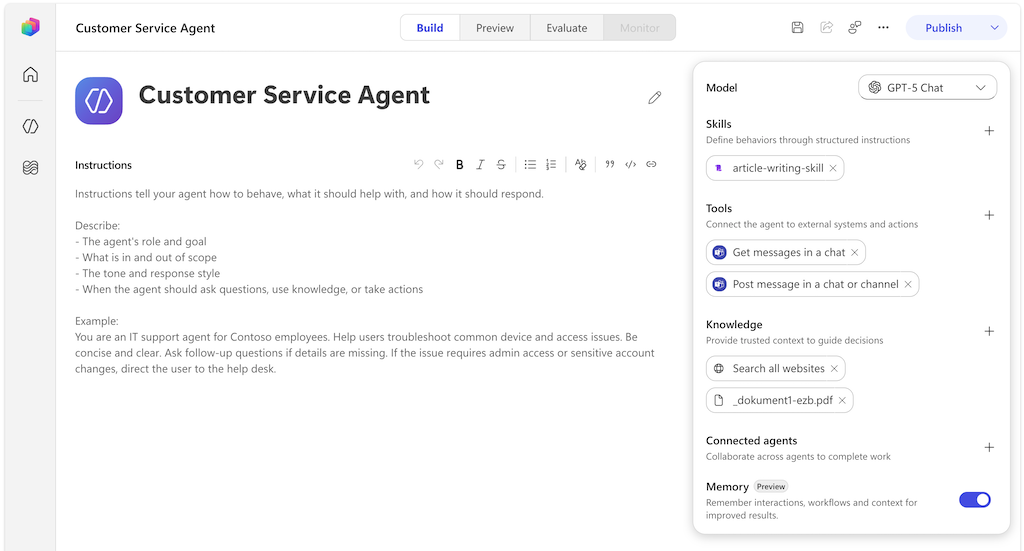Insert a bulleted list
This screenshot has width=1024, height=551.
click(530, 165)
